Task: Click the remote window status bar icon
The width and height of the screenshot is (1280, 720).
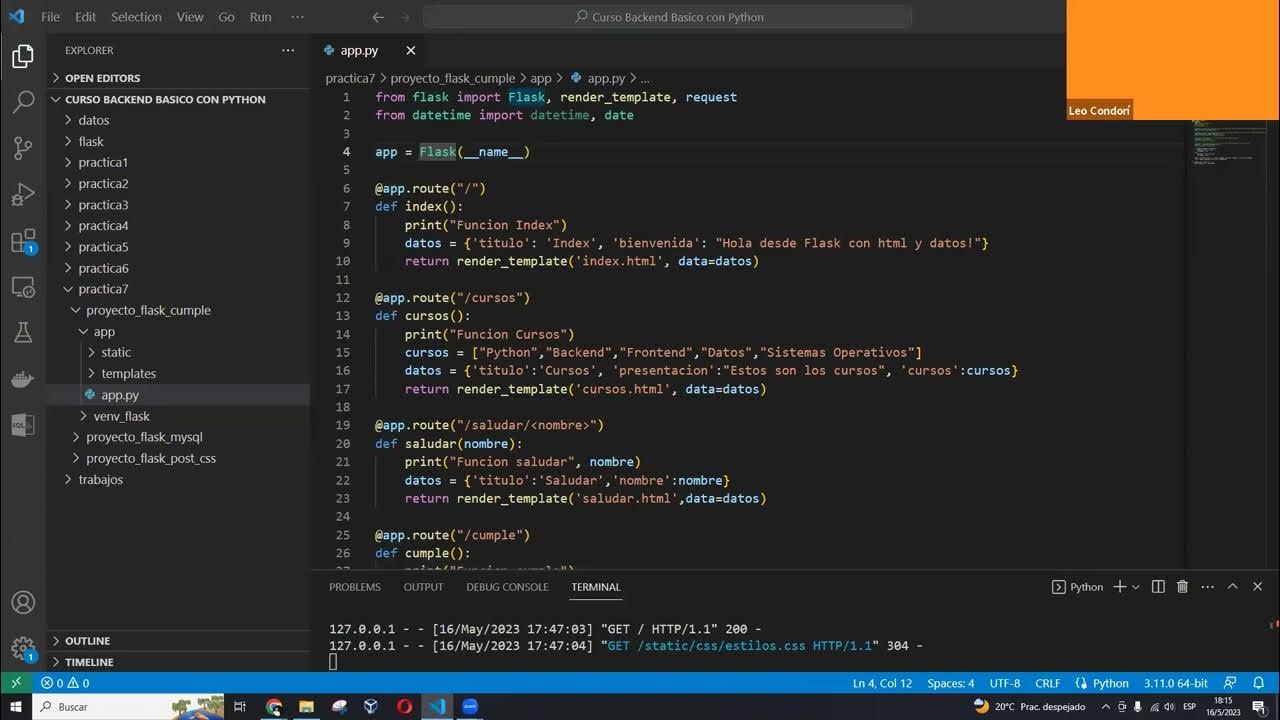Action: pyautogui.click(x=15, y=683)
